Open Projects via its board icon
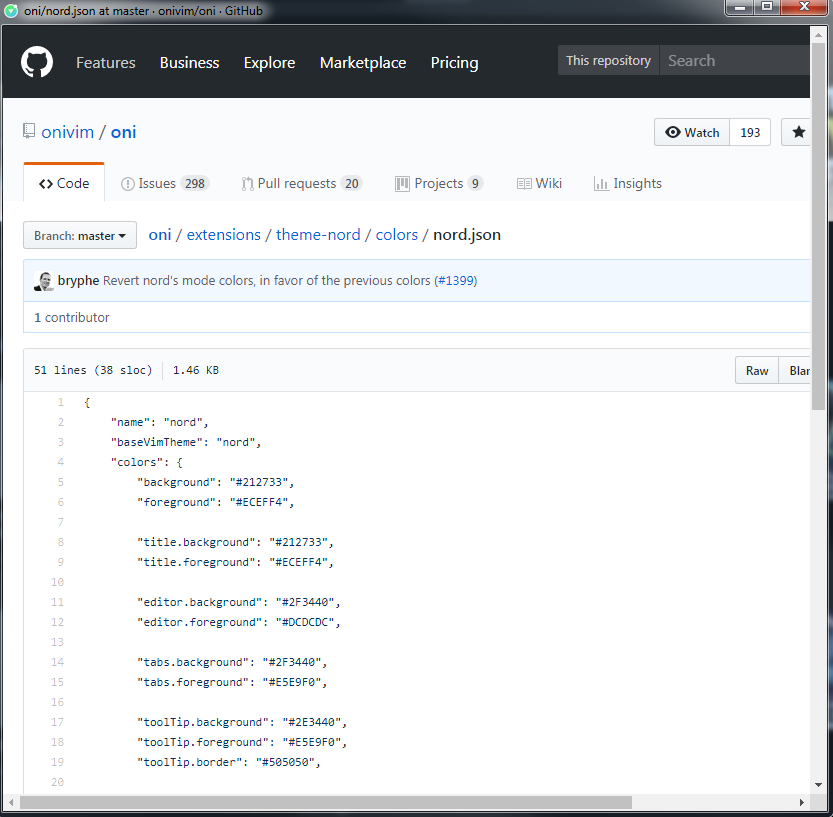Viewport: 833px width, 817px height. 401,183
